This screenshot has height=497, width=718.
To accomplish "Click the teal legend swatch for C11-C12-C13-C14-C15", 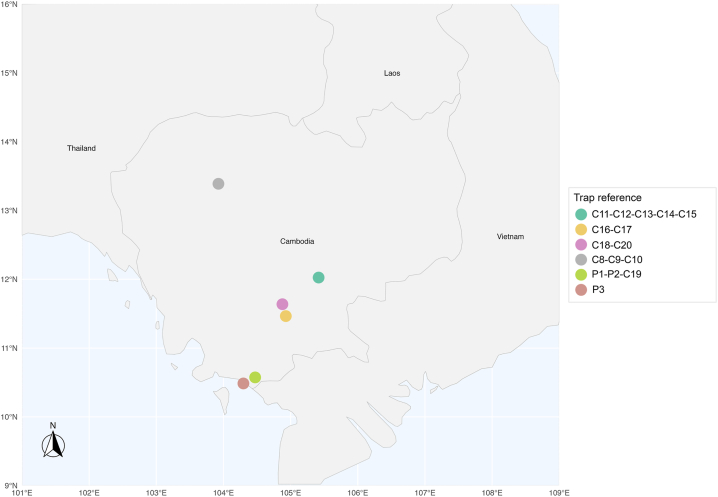I will pyautogui.click(x=581, y=214).
